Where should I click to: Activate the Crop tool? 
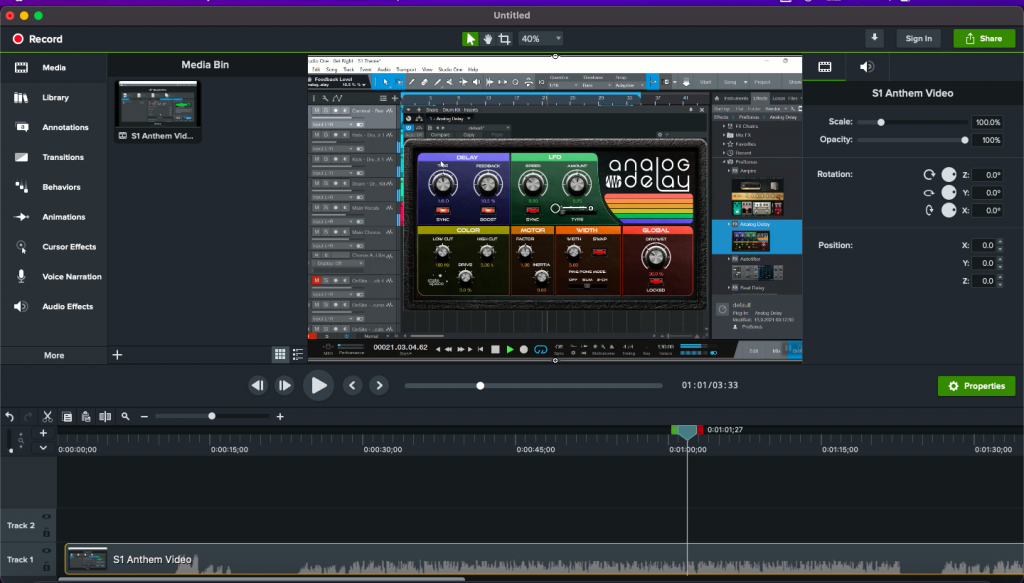(504, 39)
